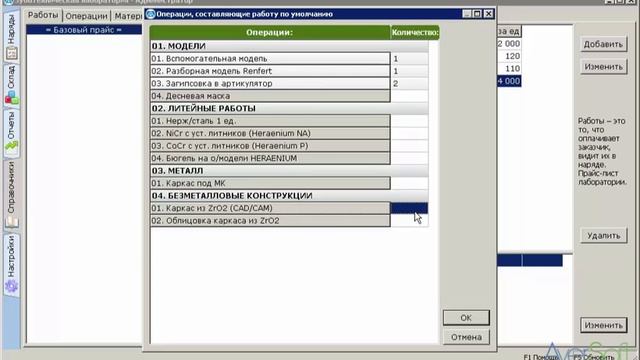Click quantity cell for Разборная модель Renfert
Image resolution: width=640 pixels, height=360 pixels.
click(409, 71)
